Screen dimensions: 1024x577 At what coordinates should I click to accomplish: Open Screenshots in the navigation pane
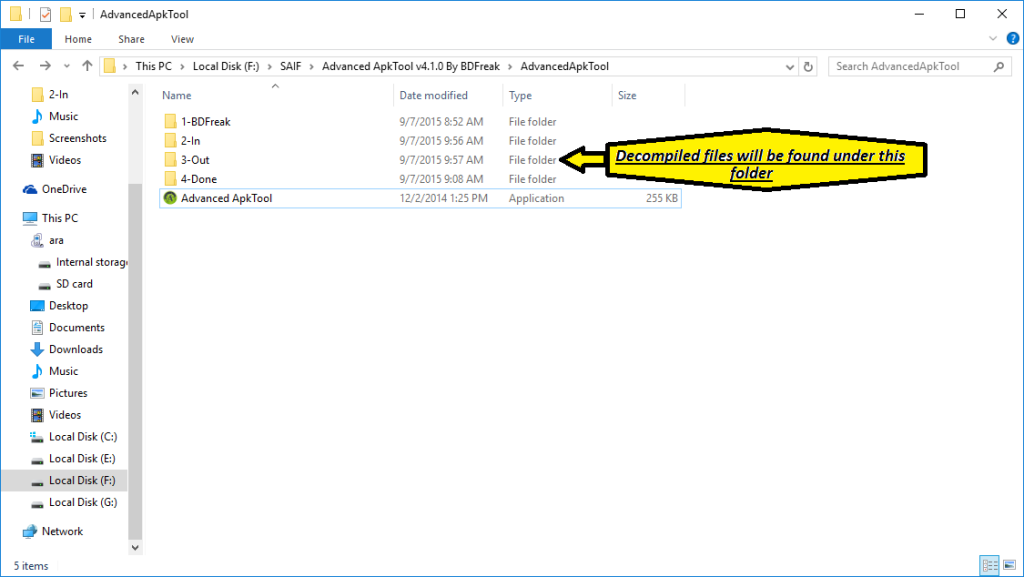coord(77,138)
